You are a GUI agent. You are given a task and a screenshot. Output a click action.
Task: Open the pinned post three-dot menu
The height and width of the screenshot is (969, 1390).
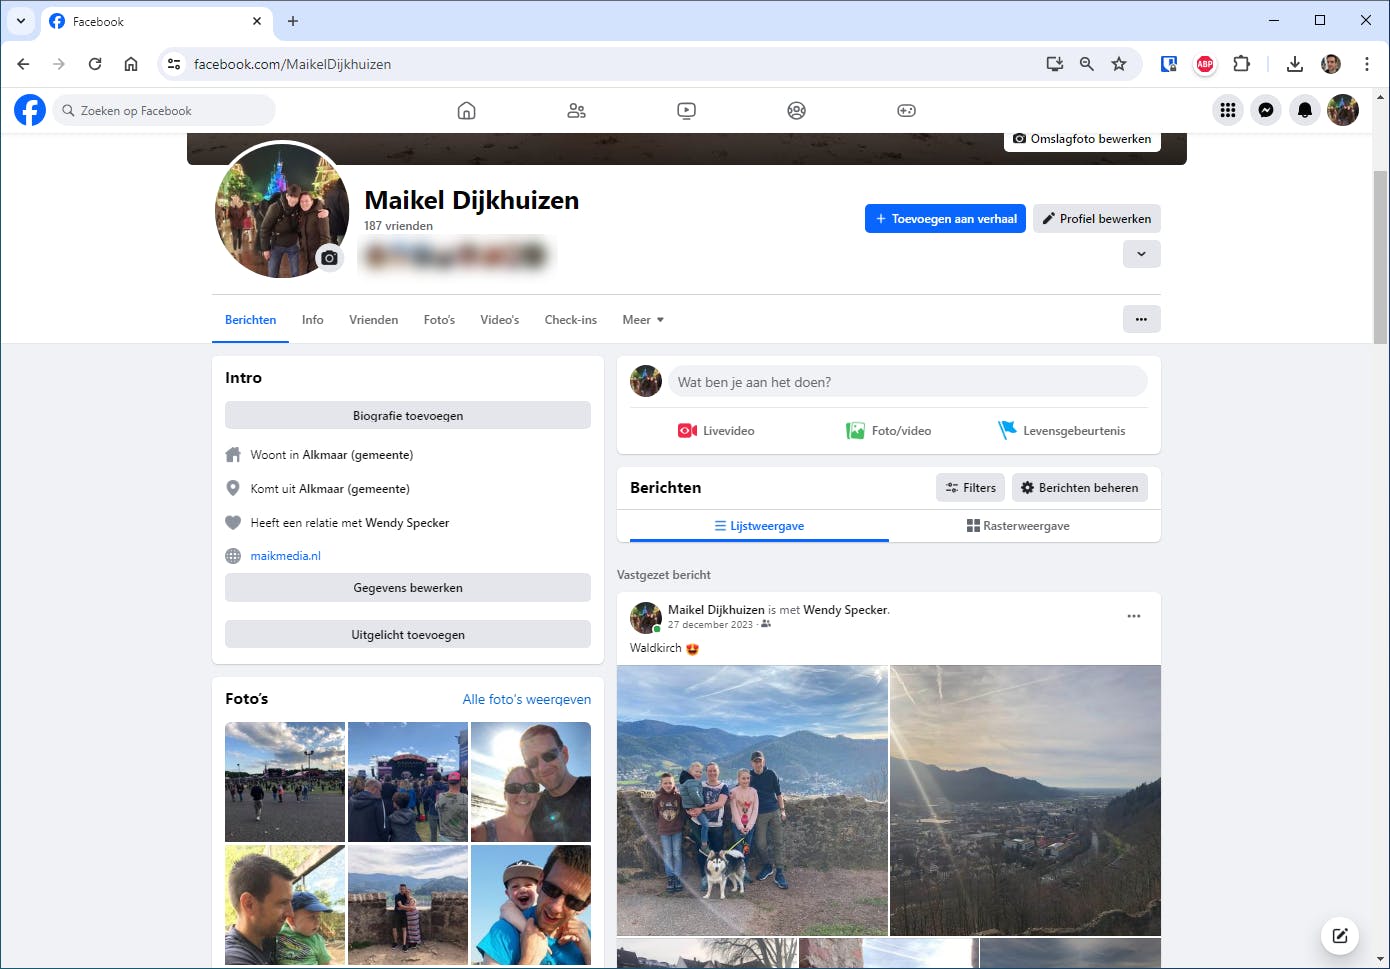click(x=1134, y=616)
